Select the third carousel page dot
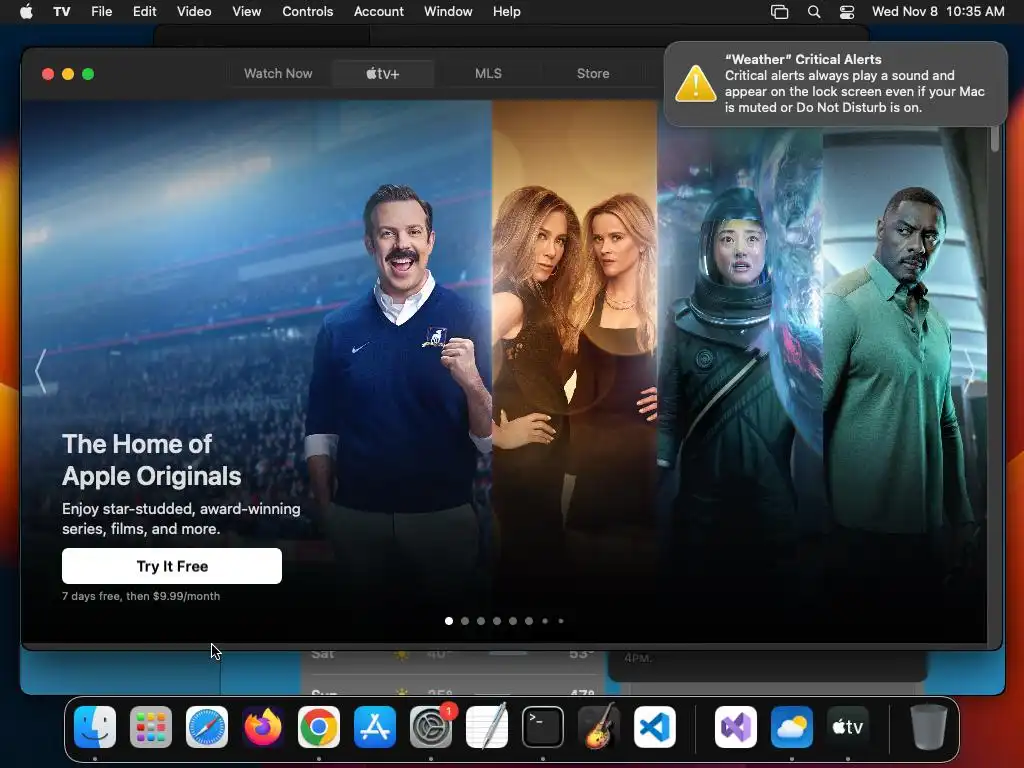The height and width of the screenshot is (768, 1024). tap(481, 621)
